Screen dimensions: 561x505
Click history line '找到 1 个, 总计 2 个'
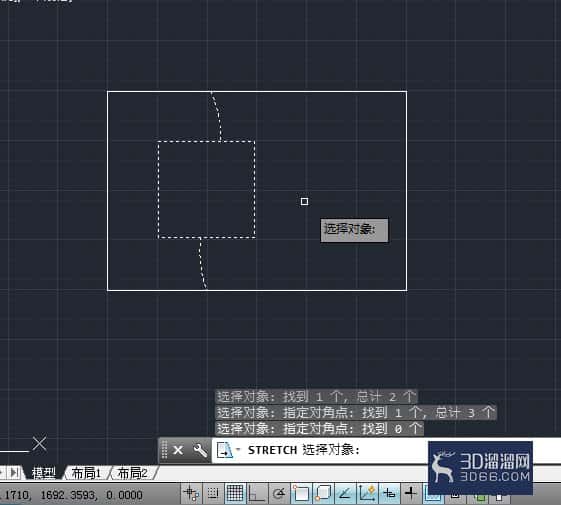316,397
